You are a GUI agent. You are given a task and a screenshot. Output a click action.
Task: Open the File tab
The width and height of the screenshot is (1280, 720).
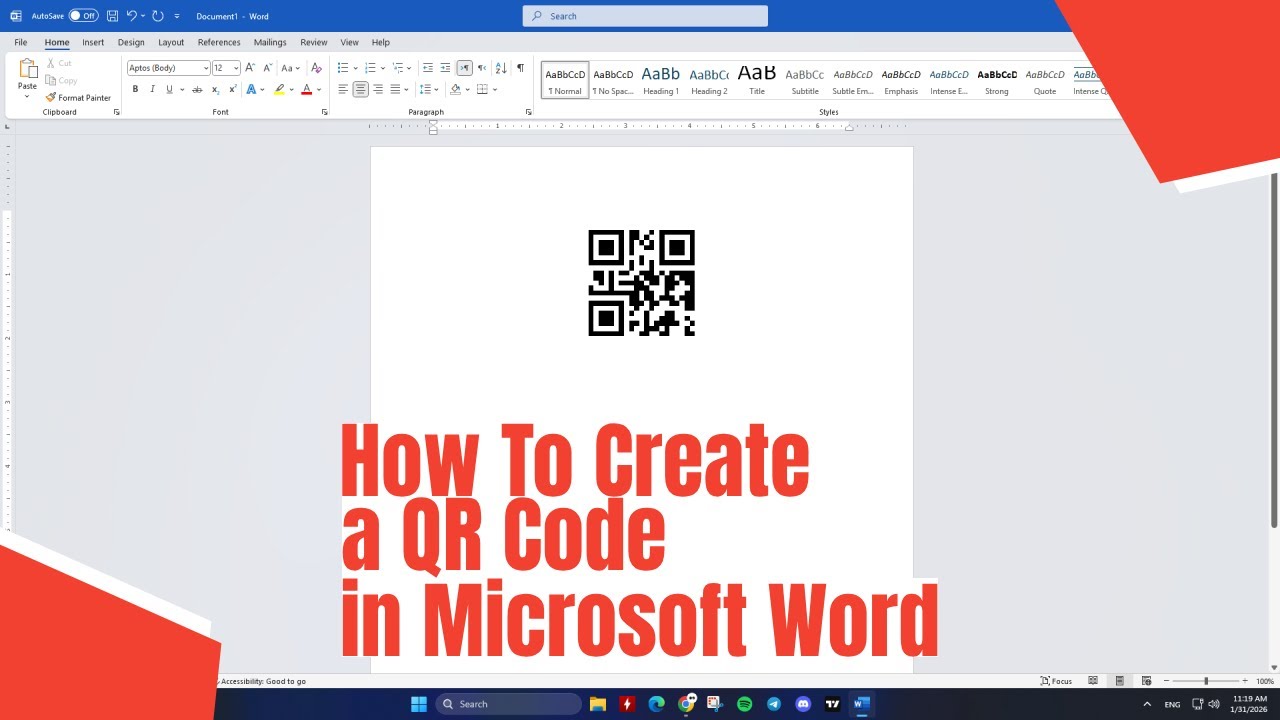20,42
